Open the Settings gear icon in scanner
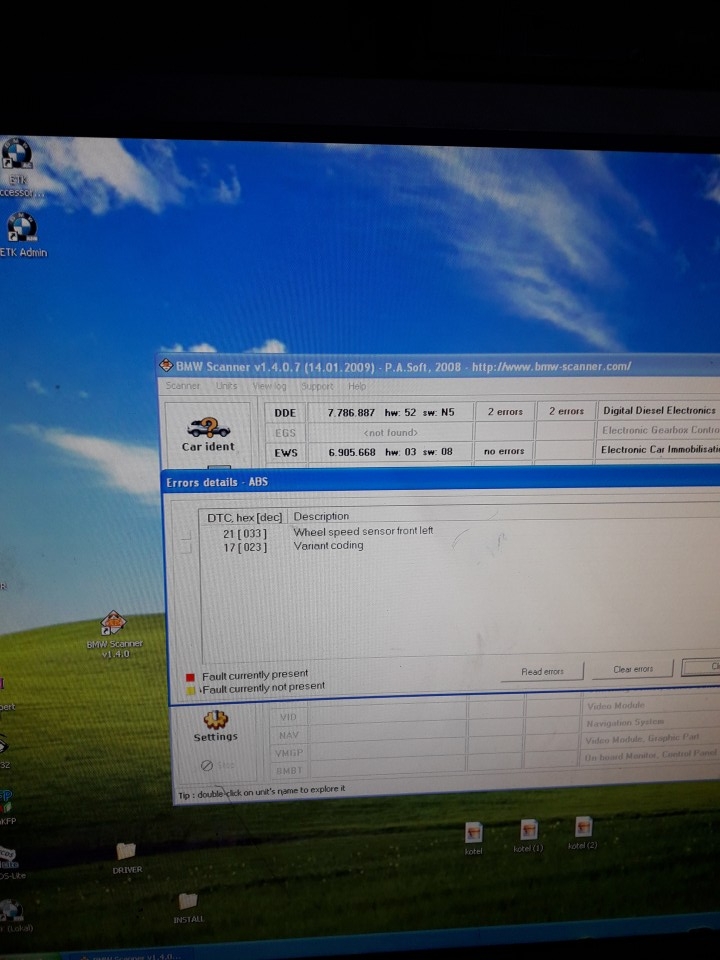This screenshot has height=960, width=720. pos(216,726)
